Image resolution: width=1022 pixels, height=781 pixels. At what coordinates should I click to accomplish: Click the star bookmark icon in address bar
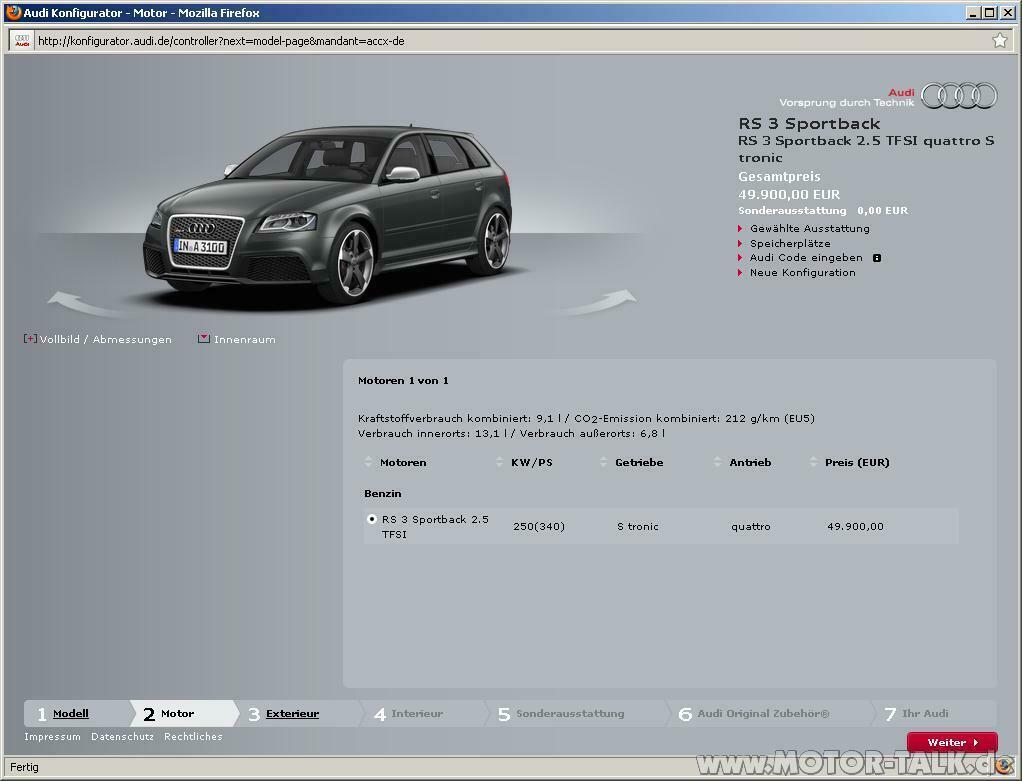999,41
